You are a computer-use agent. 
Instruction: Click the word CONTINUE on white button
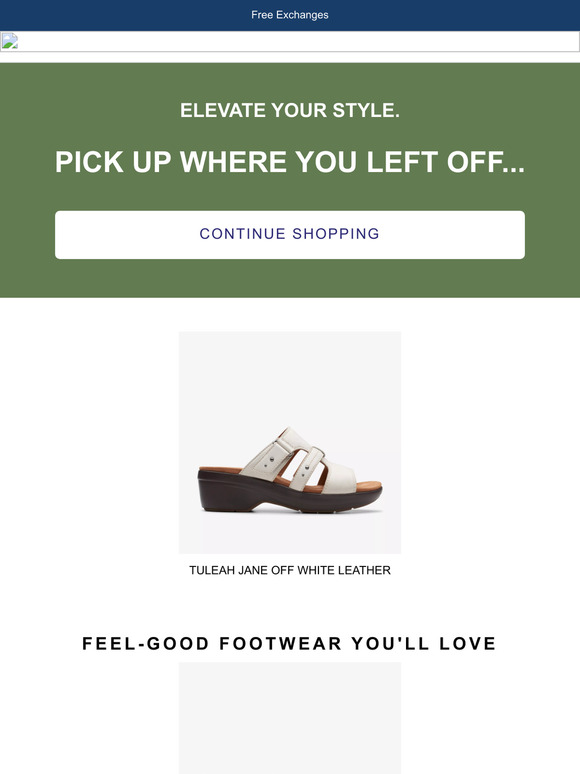242,233
